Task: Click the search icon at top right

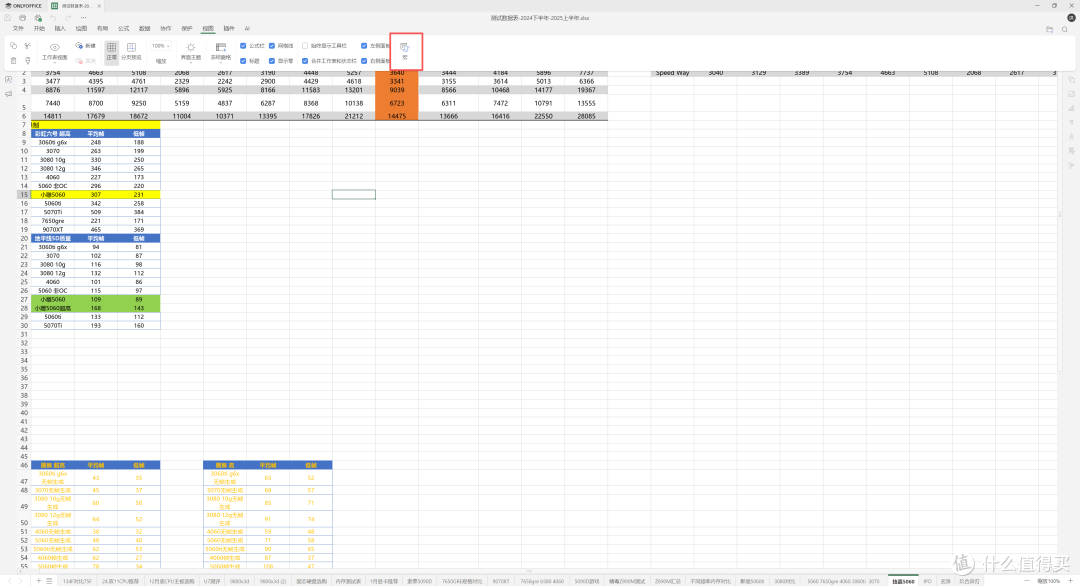Action: [x=1065, y=30]
